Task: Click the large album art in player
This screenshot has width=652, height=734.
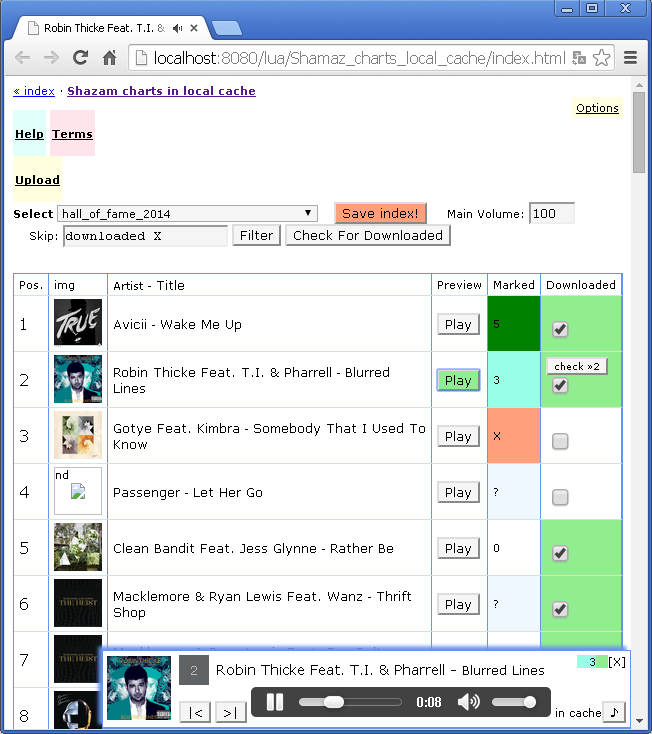Action: tap(139, 688)
